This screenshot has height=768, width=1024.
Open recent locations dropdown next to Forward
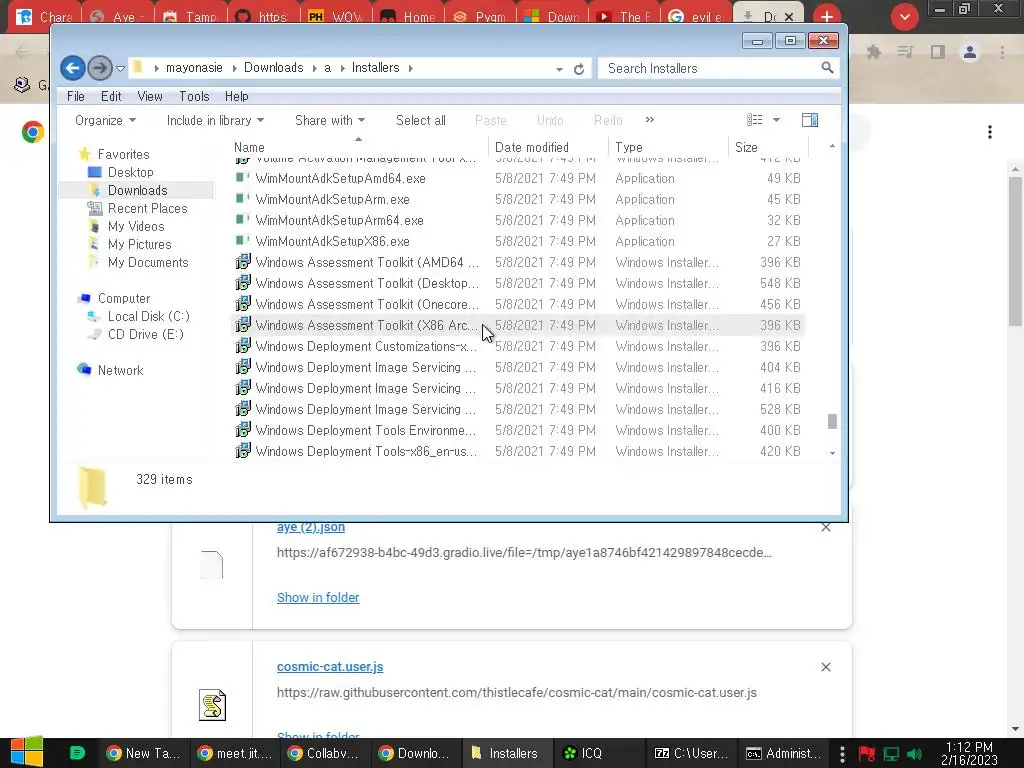[x=120, y=69]
